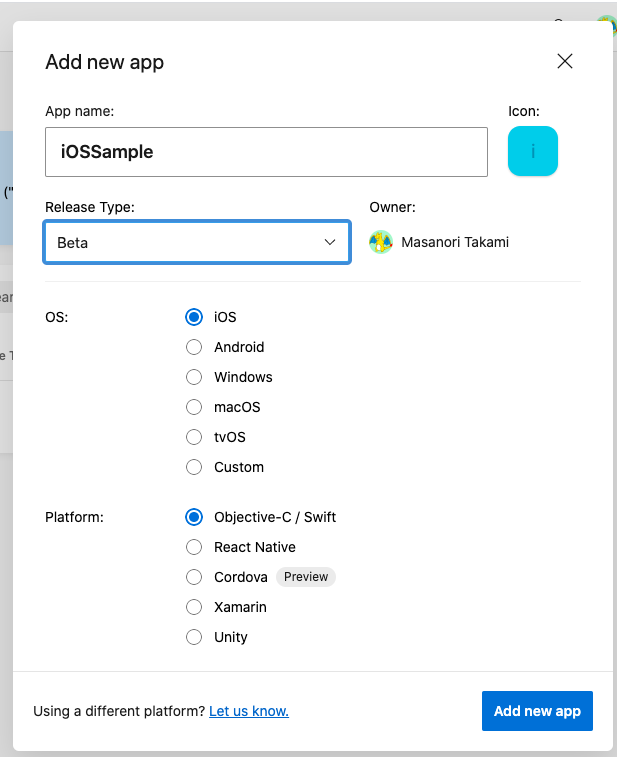Select React Native platform
617x757 pixels.
pyautogui.click(x=194, y=547)
